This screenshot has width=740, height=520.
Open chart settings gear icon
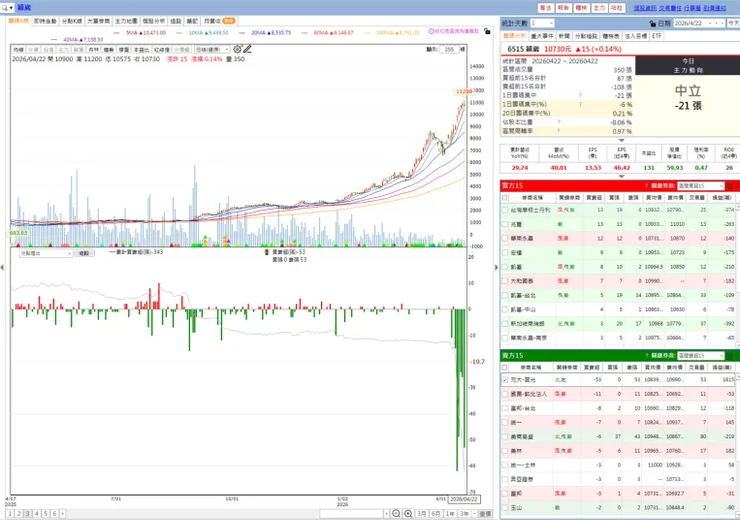(x=237, y=49)
